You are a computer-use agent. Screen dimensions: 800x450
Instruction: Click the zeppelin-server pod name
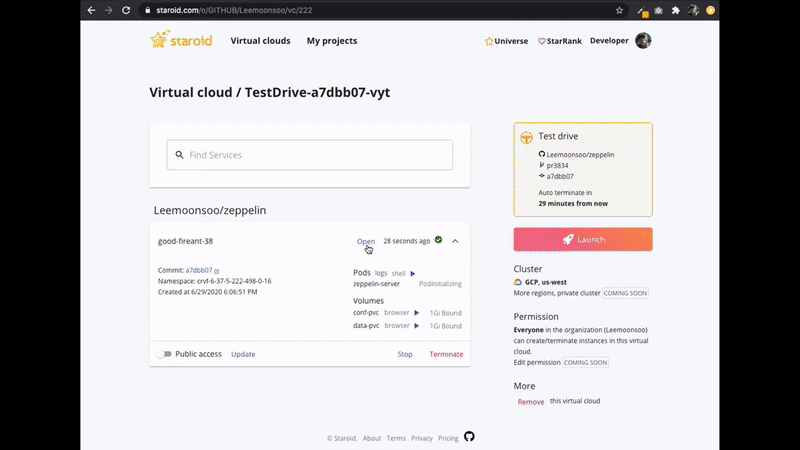pos(377,284)
